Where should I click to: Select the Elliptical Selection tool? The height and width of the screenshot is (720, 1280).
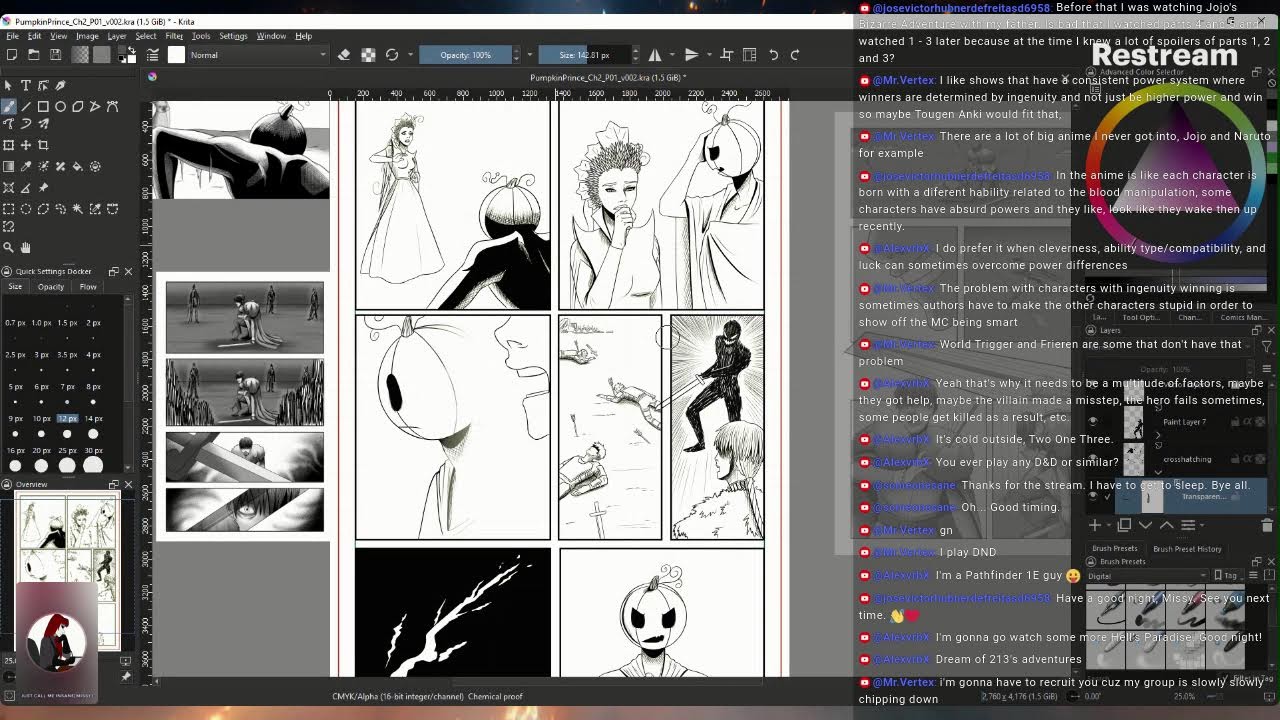point(26,208)
